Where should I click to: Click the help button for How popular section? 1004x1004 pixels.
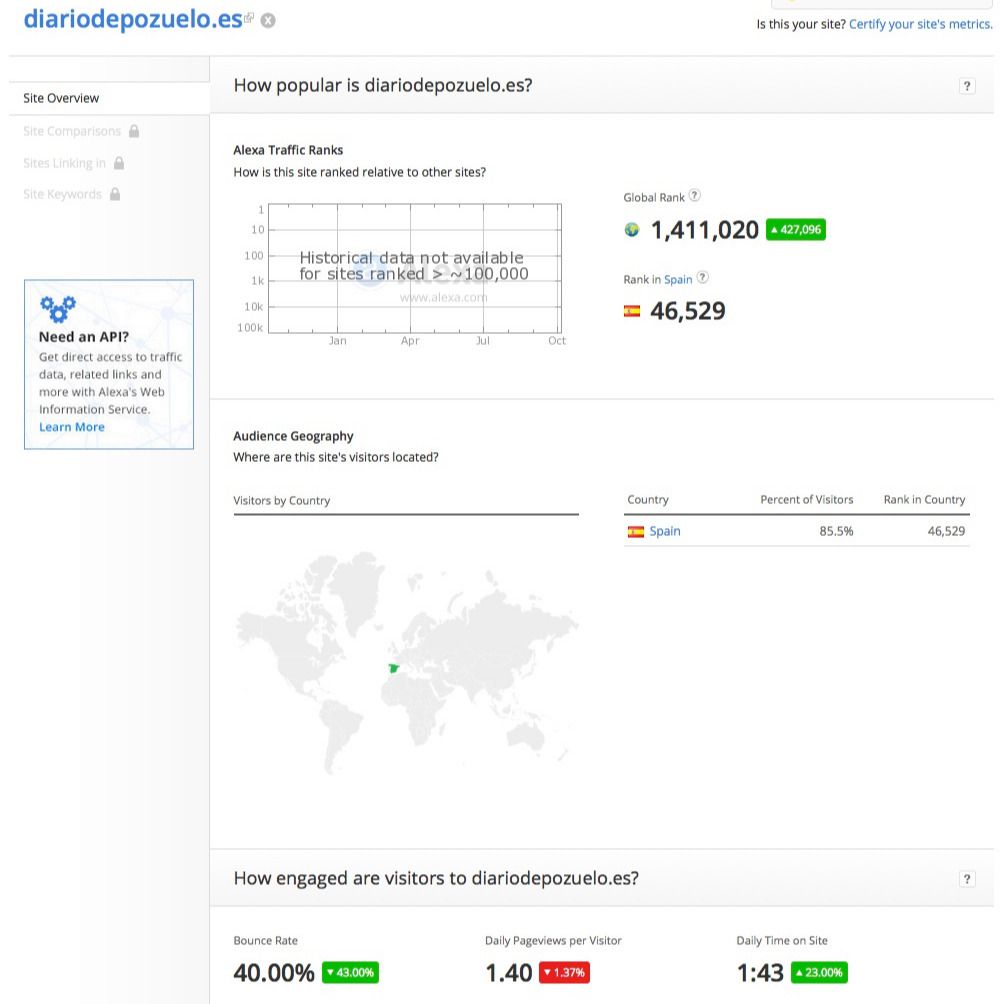(967, 86)
